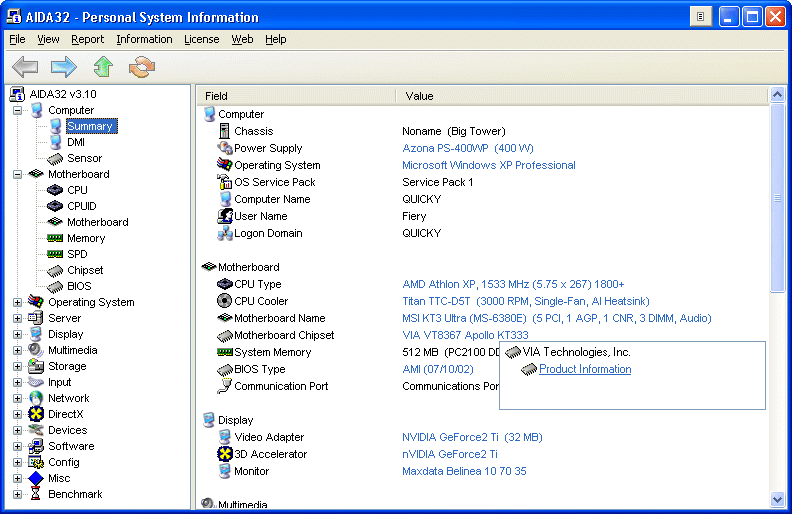The image size is (792, 514).
Task: Click the Field column header
Action: click(x=297, y=96)
